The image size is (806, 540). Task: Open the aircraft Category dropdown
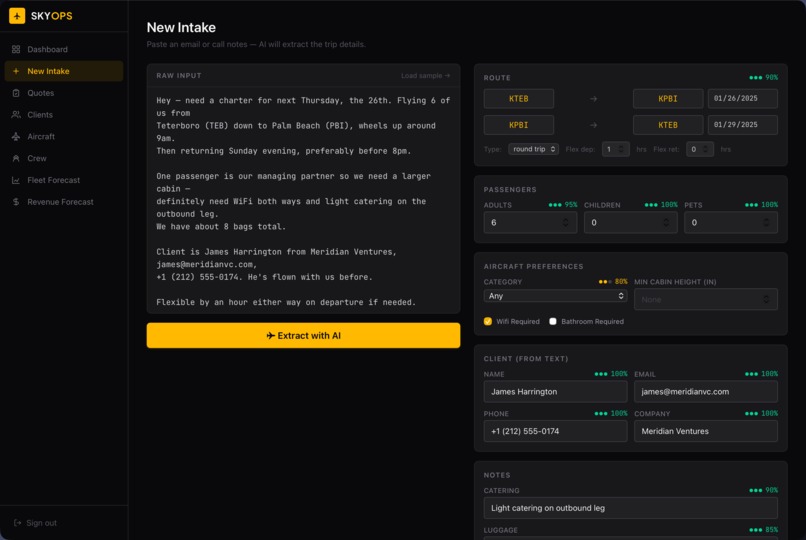pyautogui.click(x=555, y=296)
